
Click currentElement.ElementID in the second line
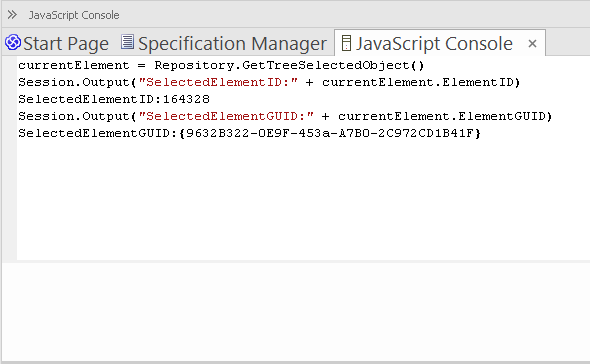point(418,82)
